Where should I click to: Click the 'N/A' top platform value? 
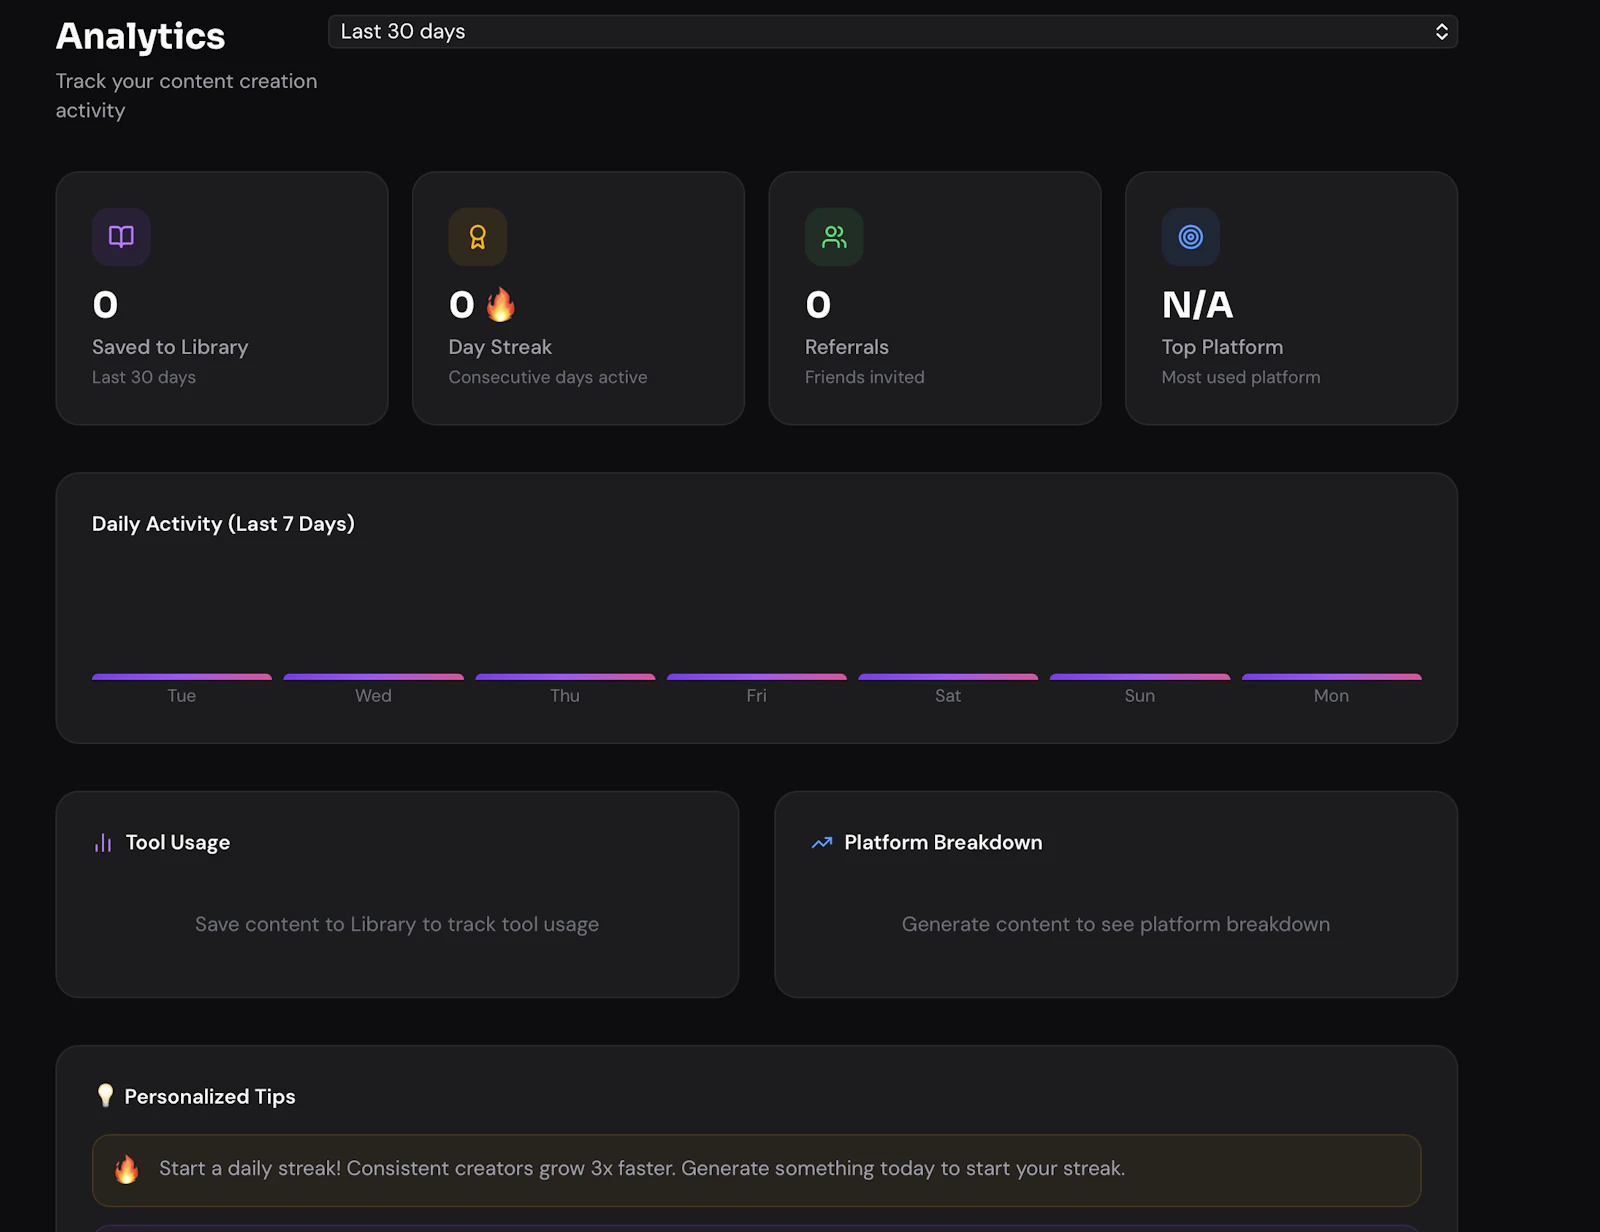(x=1197, y=305)
